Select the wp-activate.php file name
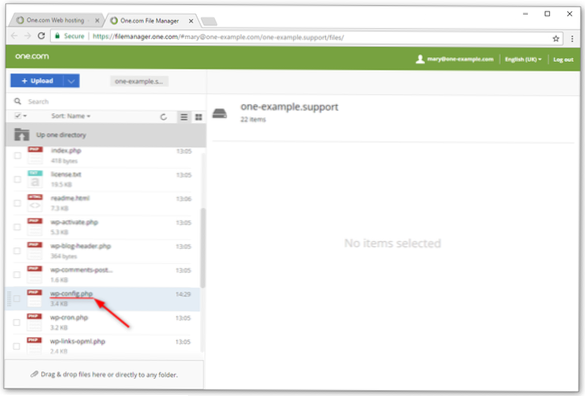The image size is (585, 396). point(74,222)
